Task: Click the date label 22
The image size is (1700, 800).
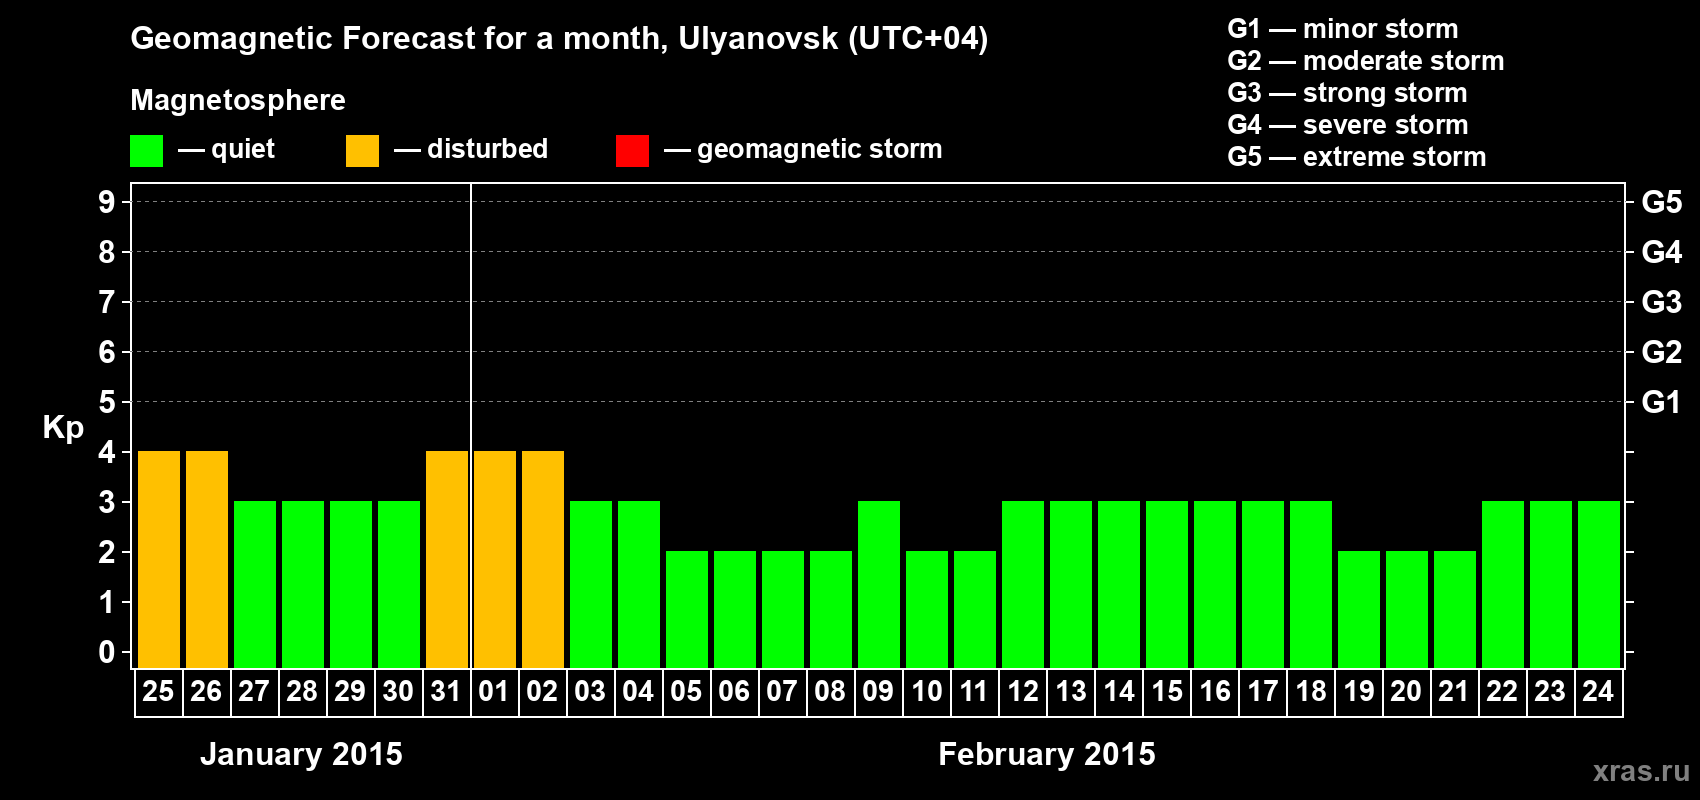Action: (1502, 692)
